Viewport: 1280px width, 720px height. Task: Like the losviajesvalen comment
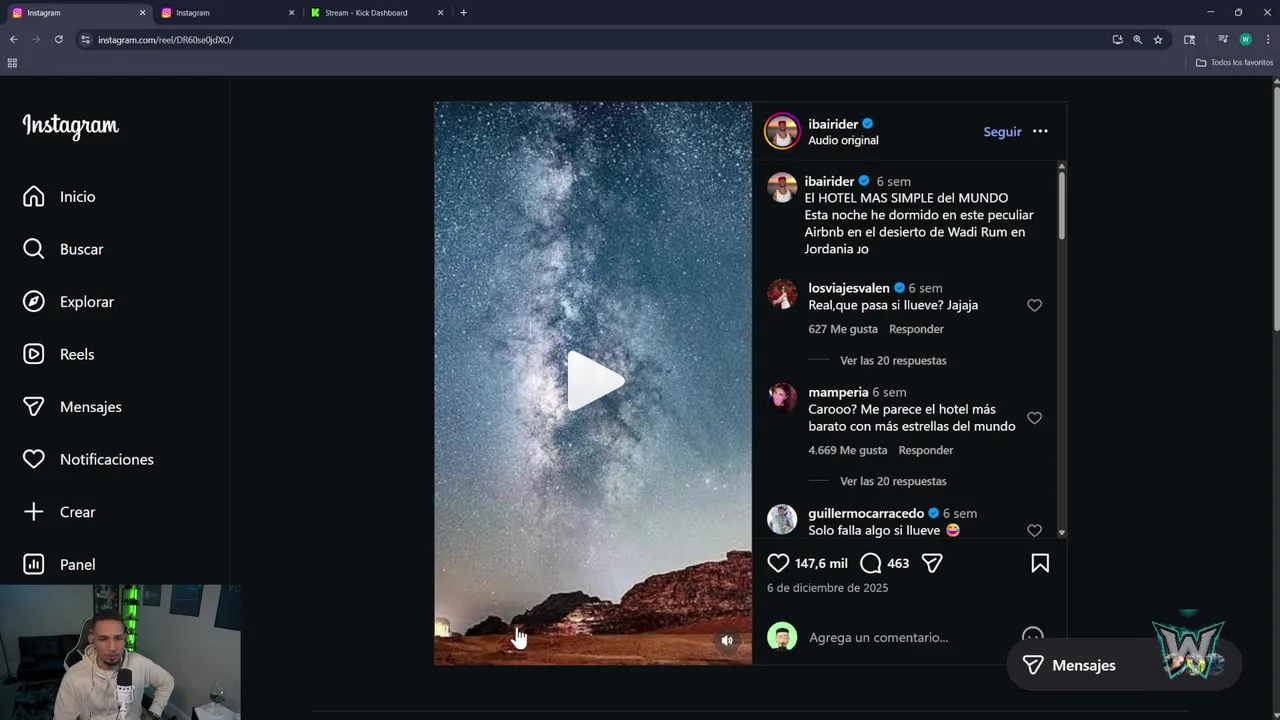click(1034, 306)
